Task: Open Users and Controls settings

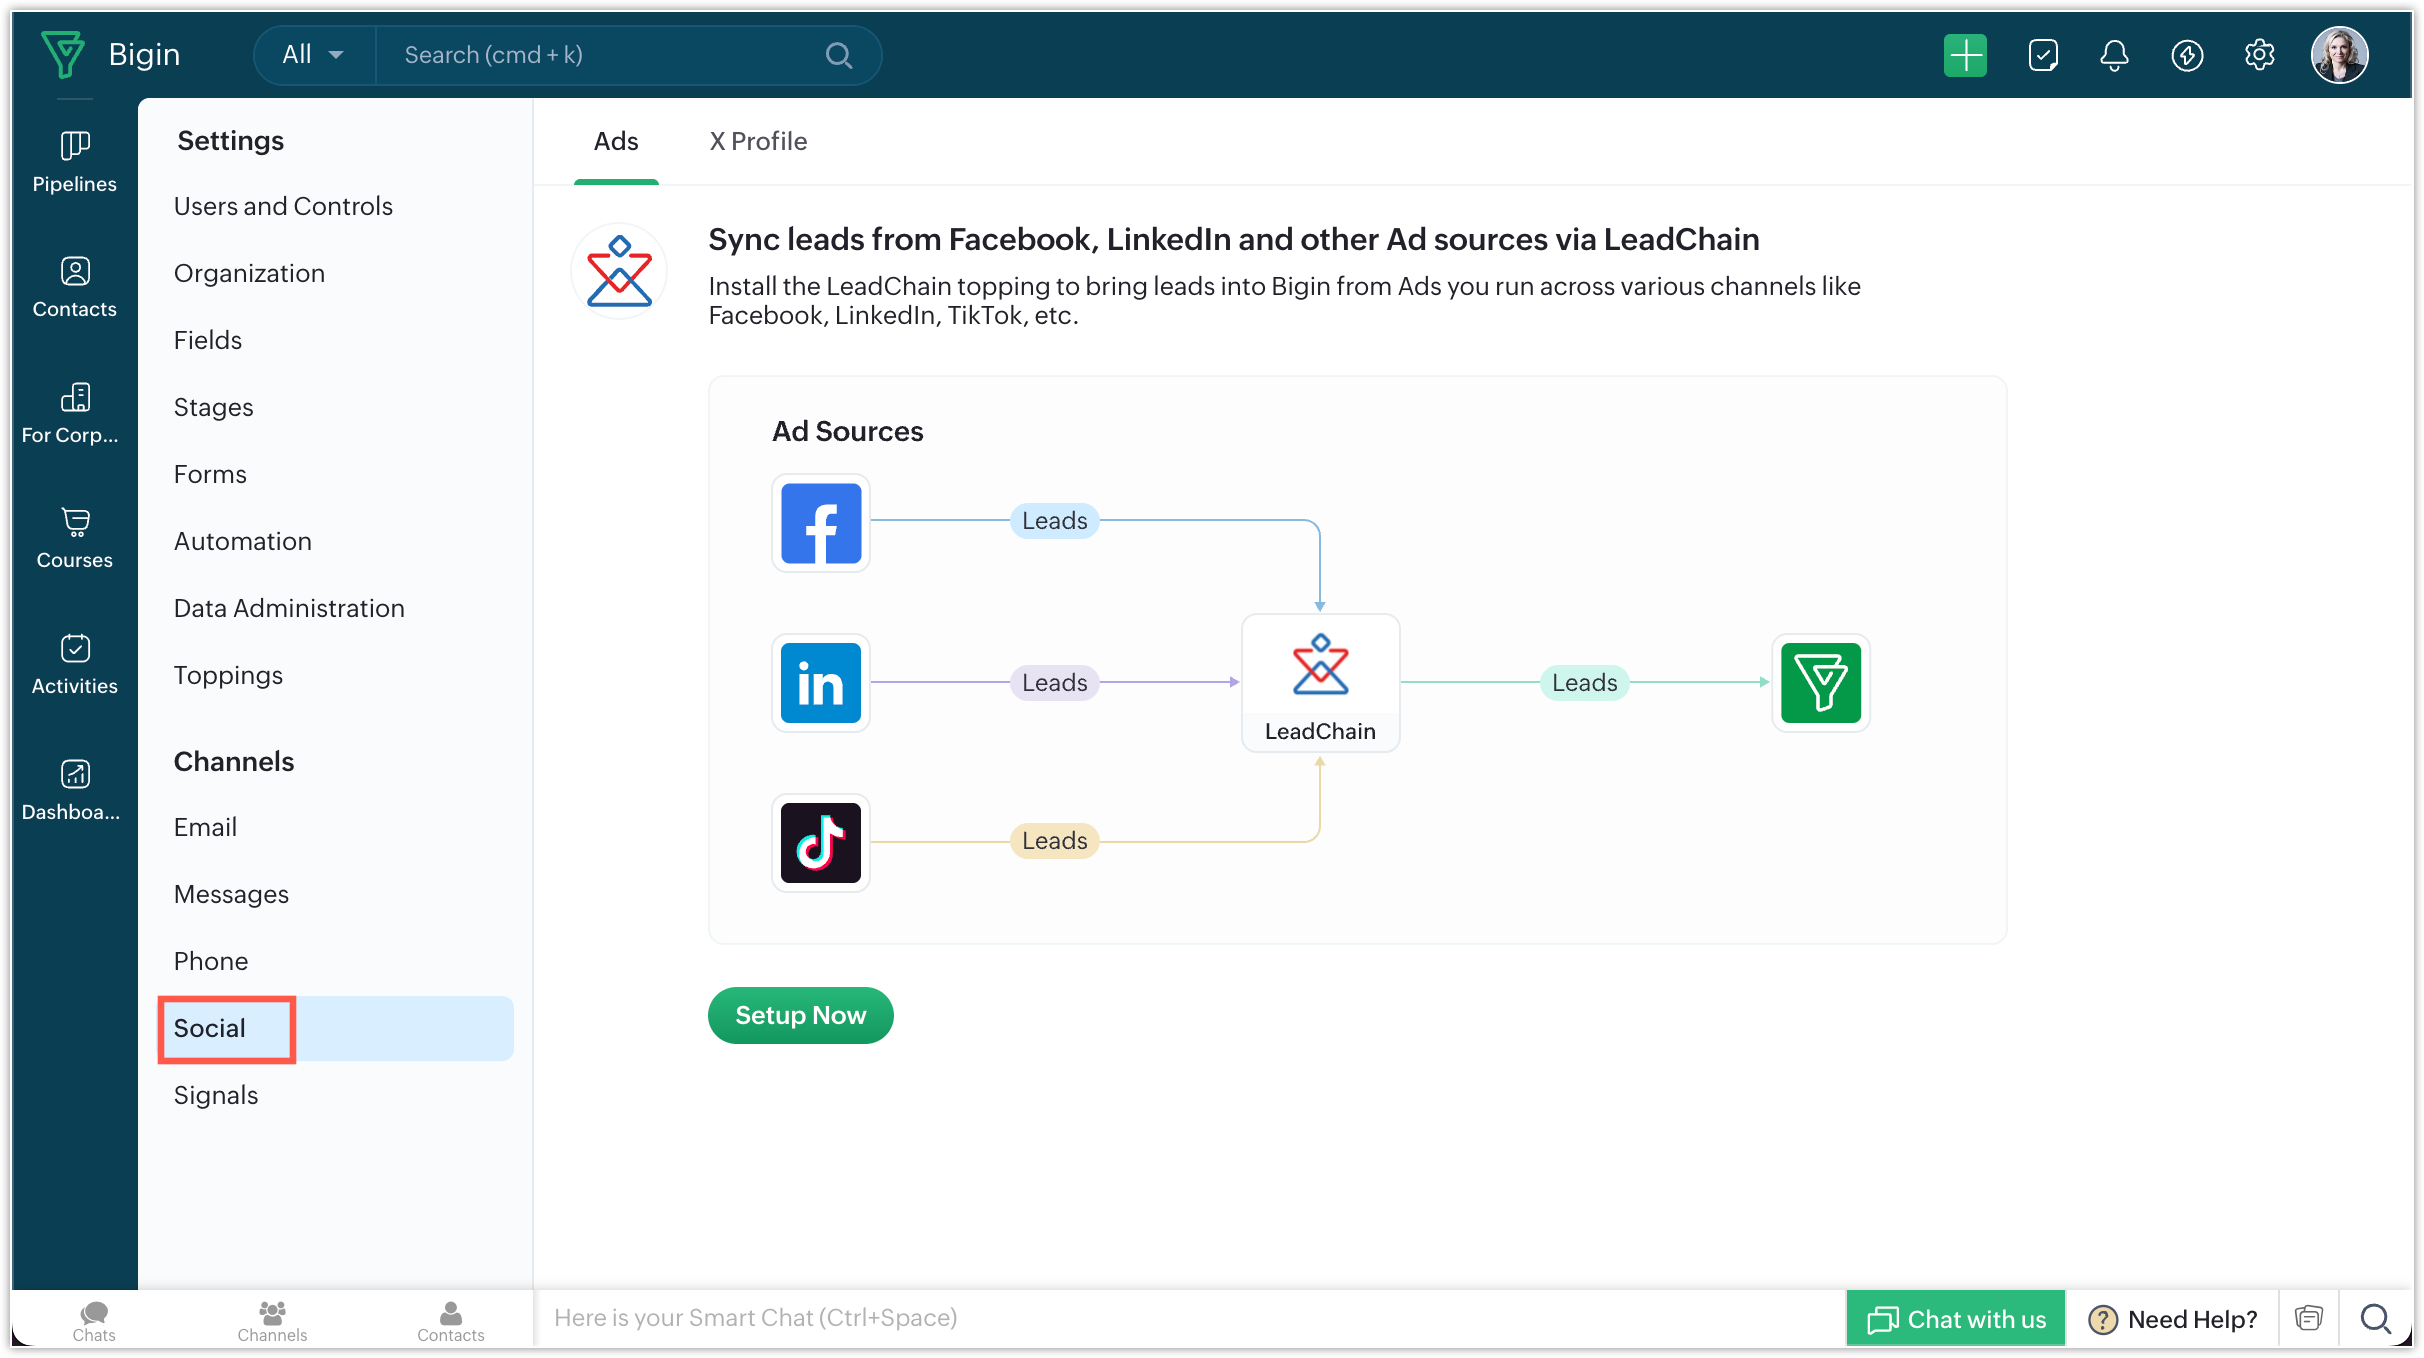Action: (283, 206)
